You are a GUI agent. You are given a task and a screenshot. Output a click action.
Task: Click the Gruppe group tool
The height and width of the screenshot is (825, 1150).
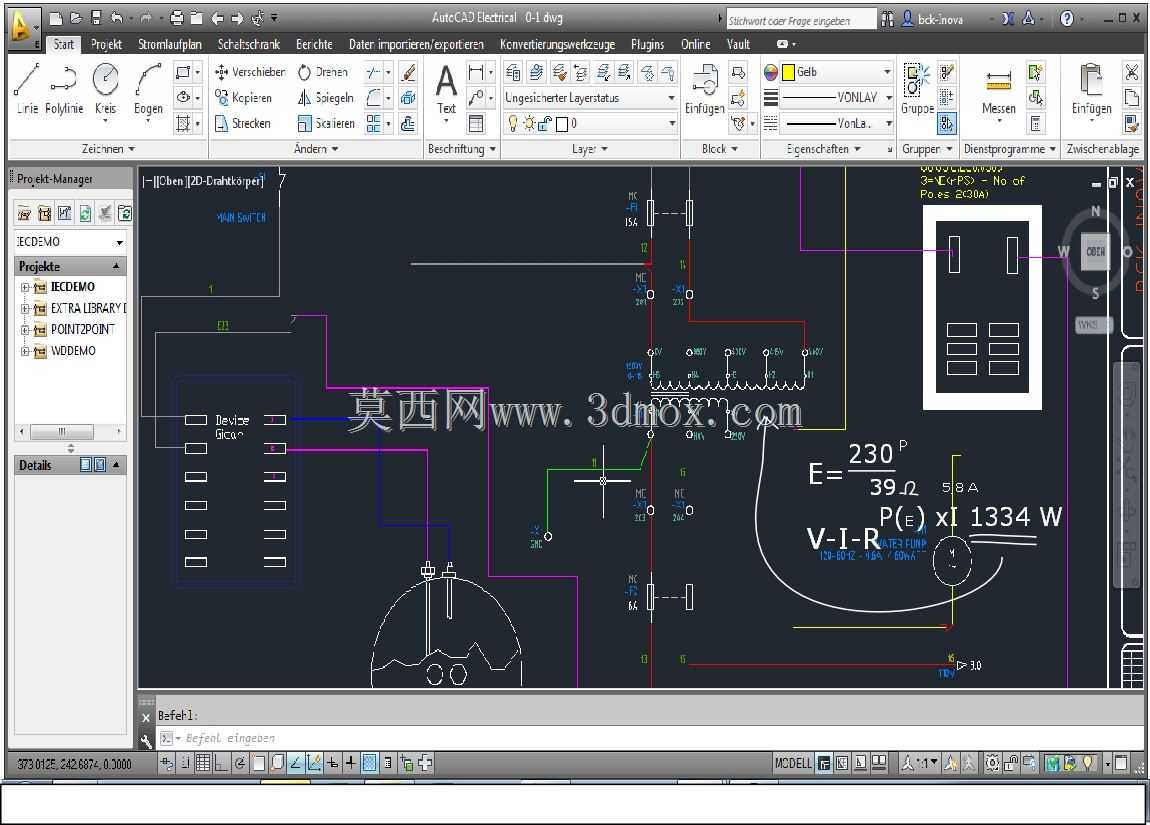[x=917, y=89]
